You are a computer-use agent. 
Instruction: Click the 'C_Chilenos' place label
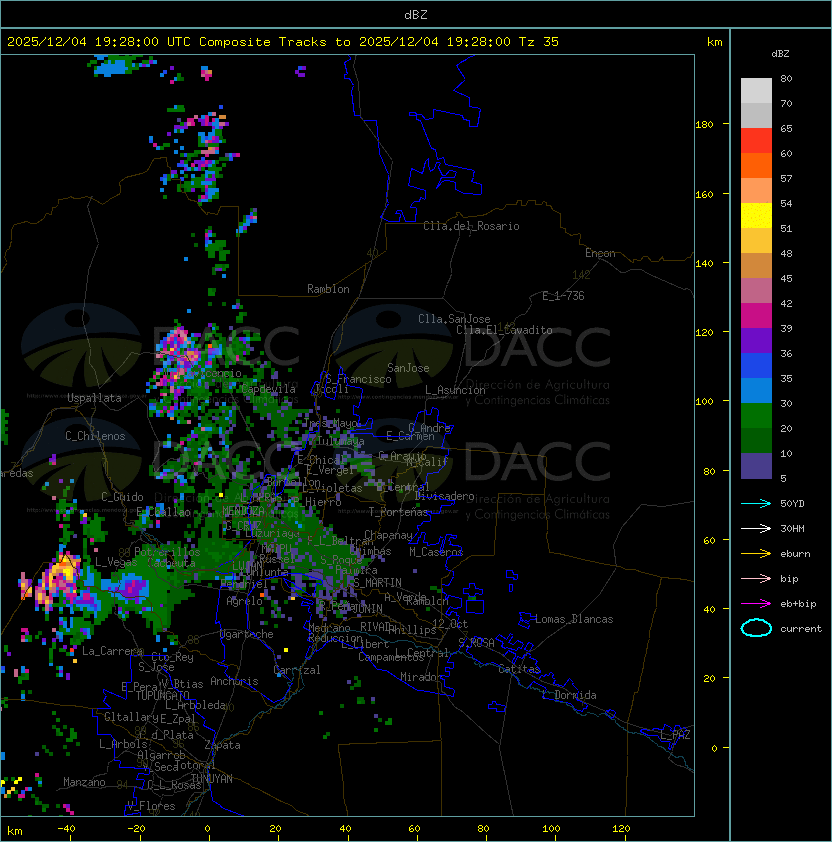(95, 436)
